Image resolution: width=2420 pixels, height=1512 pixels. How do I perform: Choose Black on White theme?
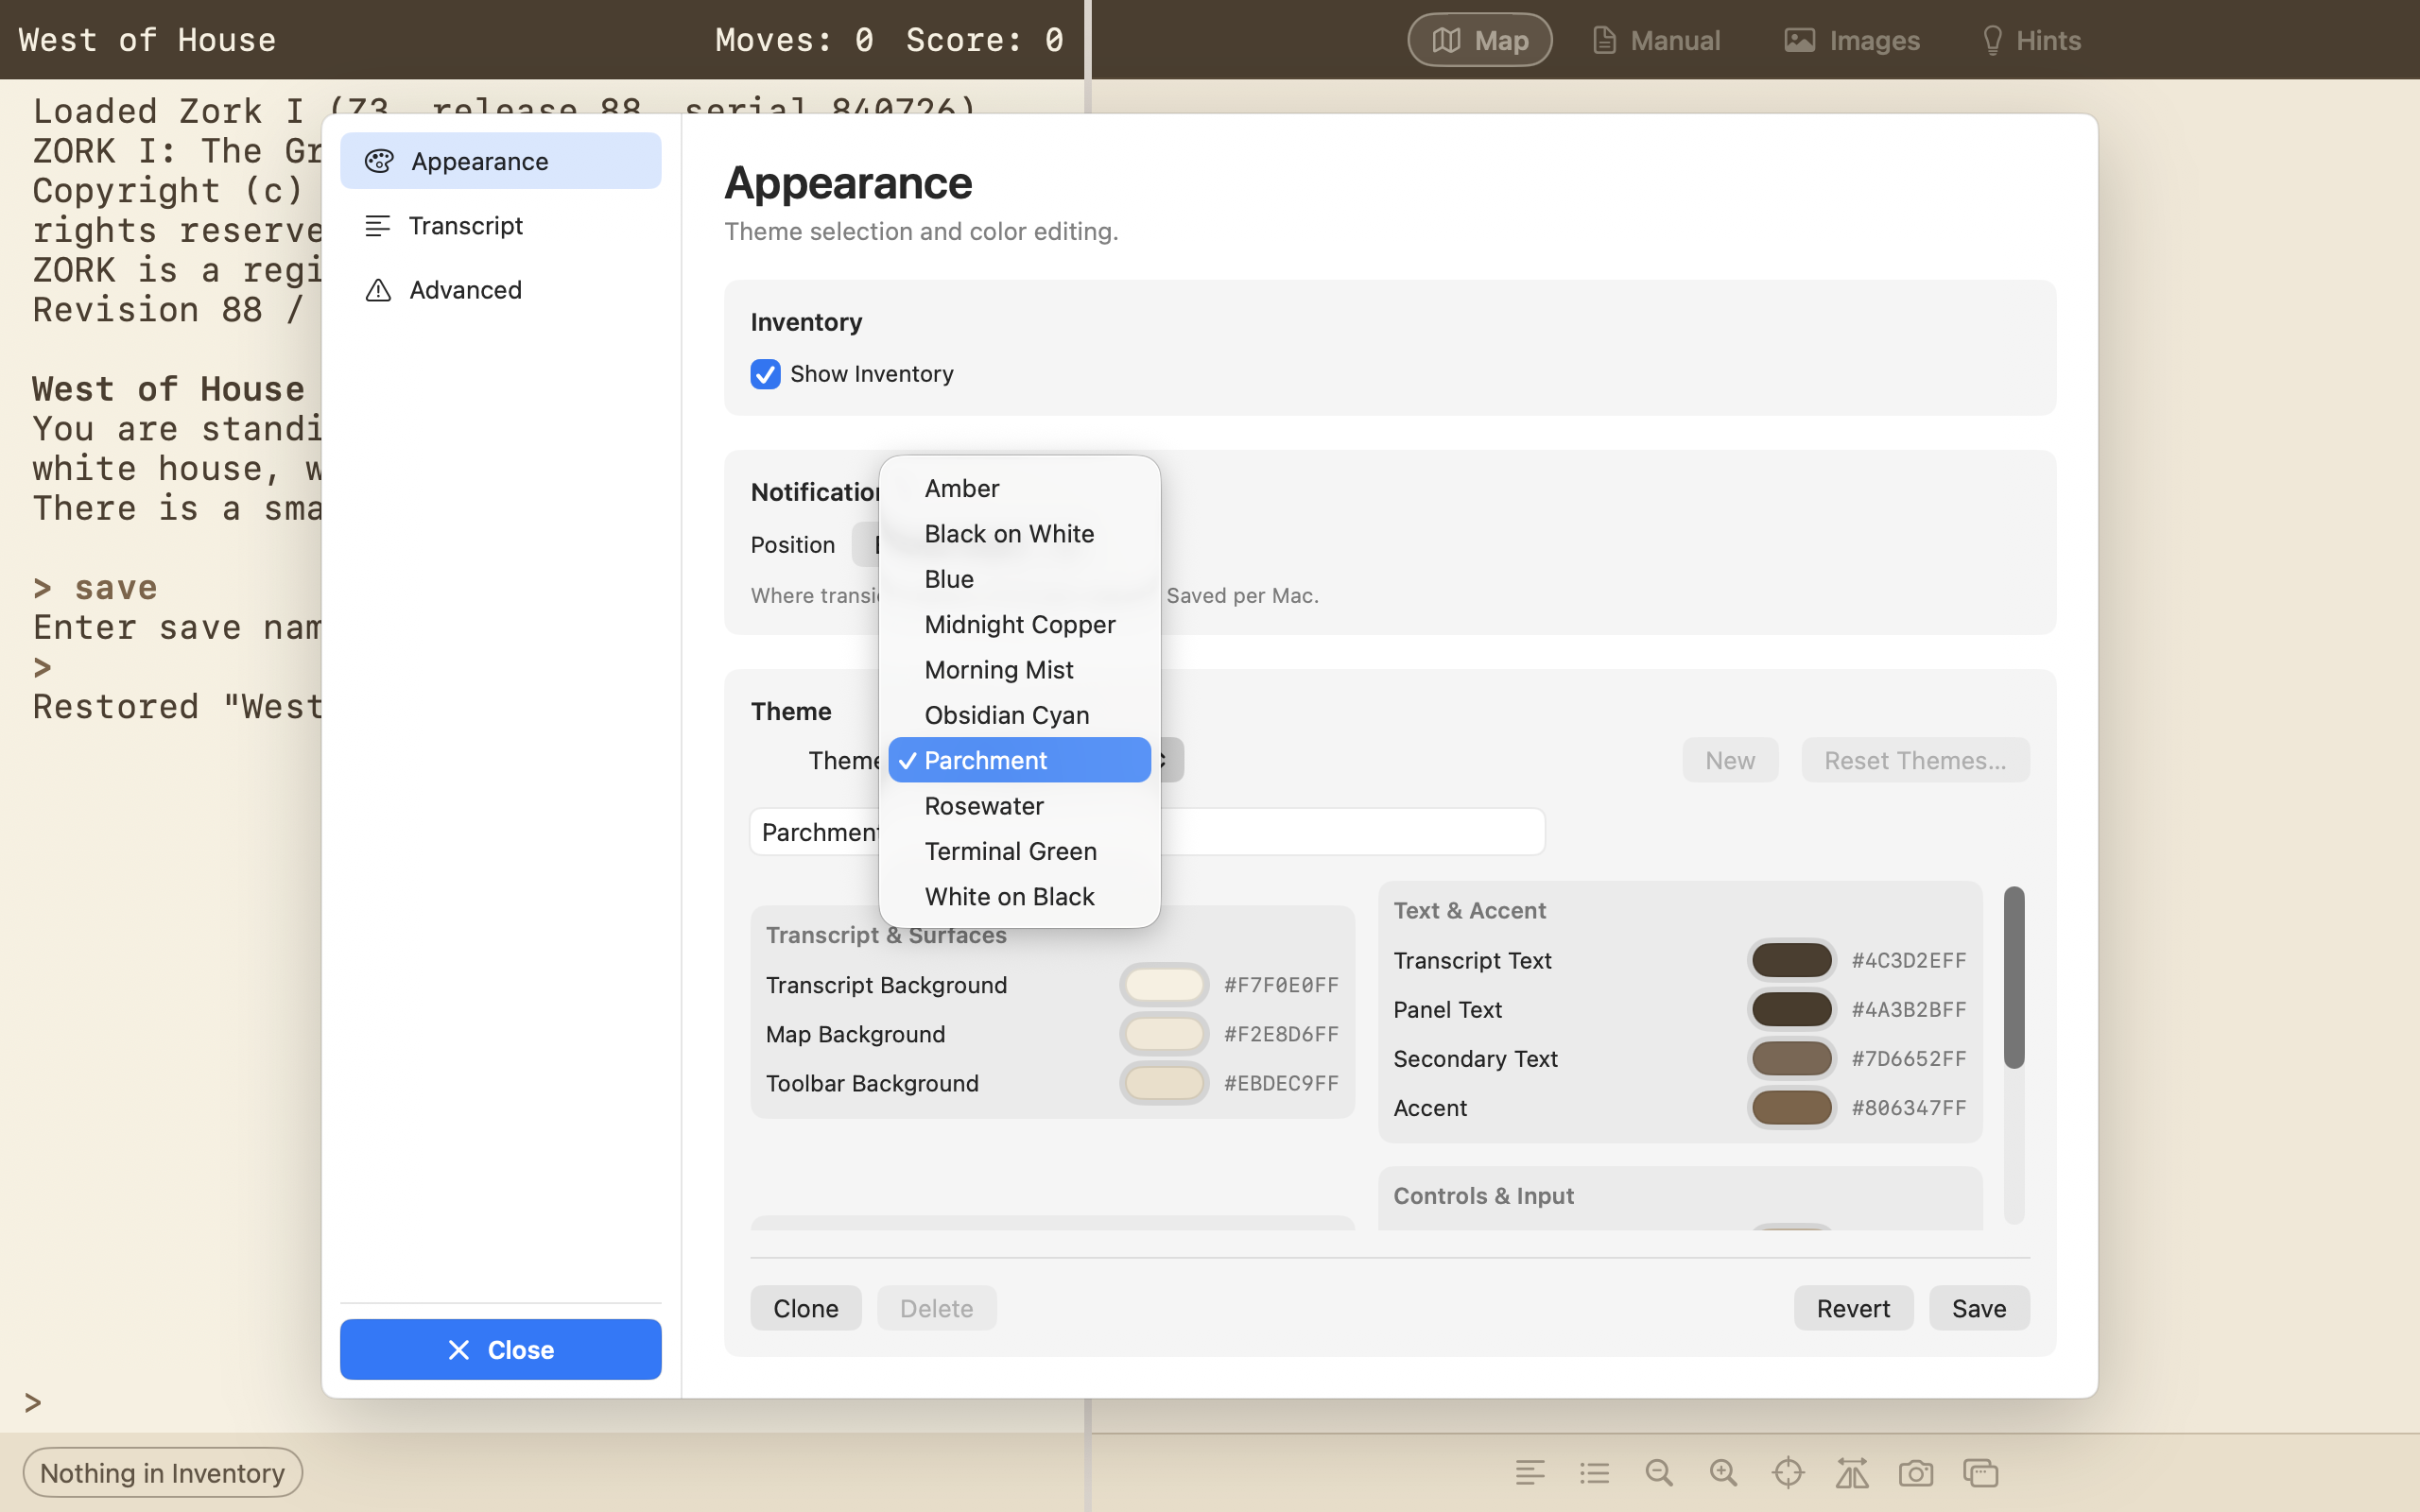pyautogui.click(x=1019, y=533)
